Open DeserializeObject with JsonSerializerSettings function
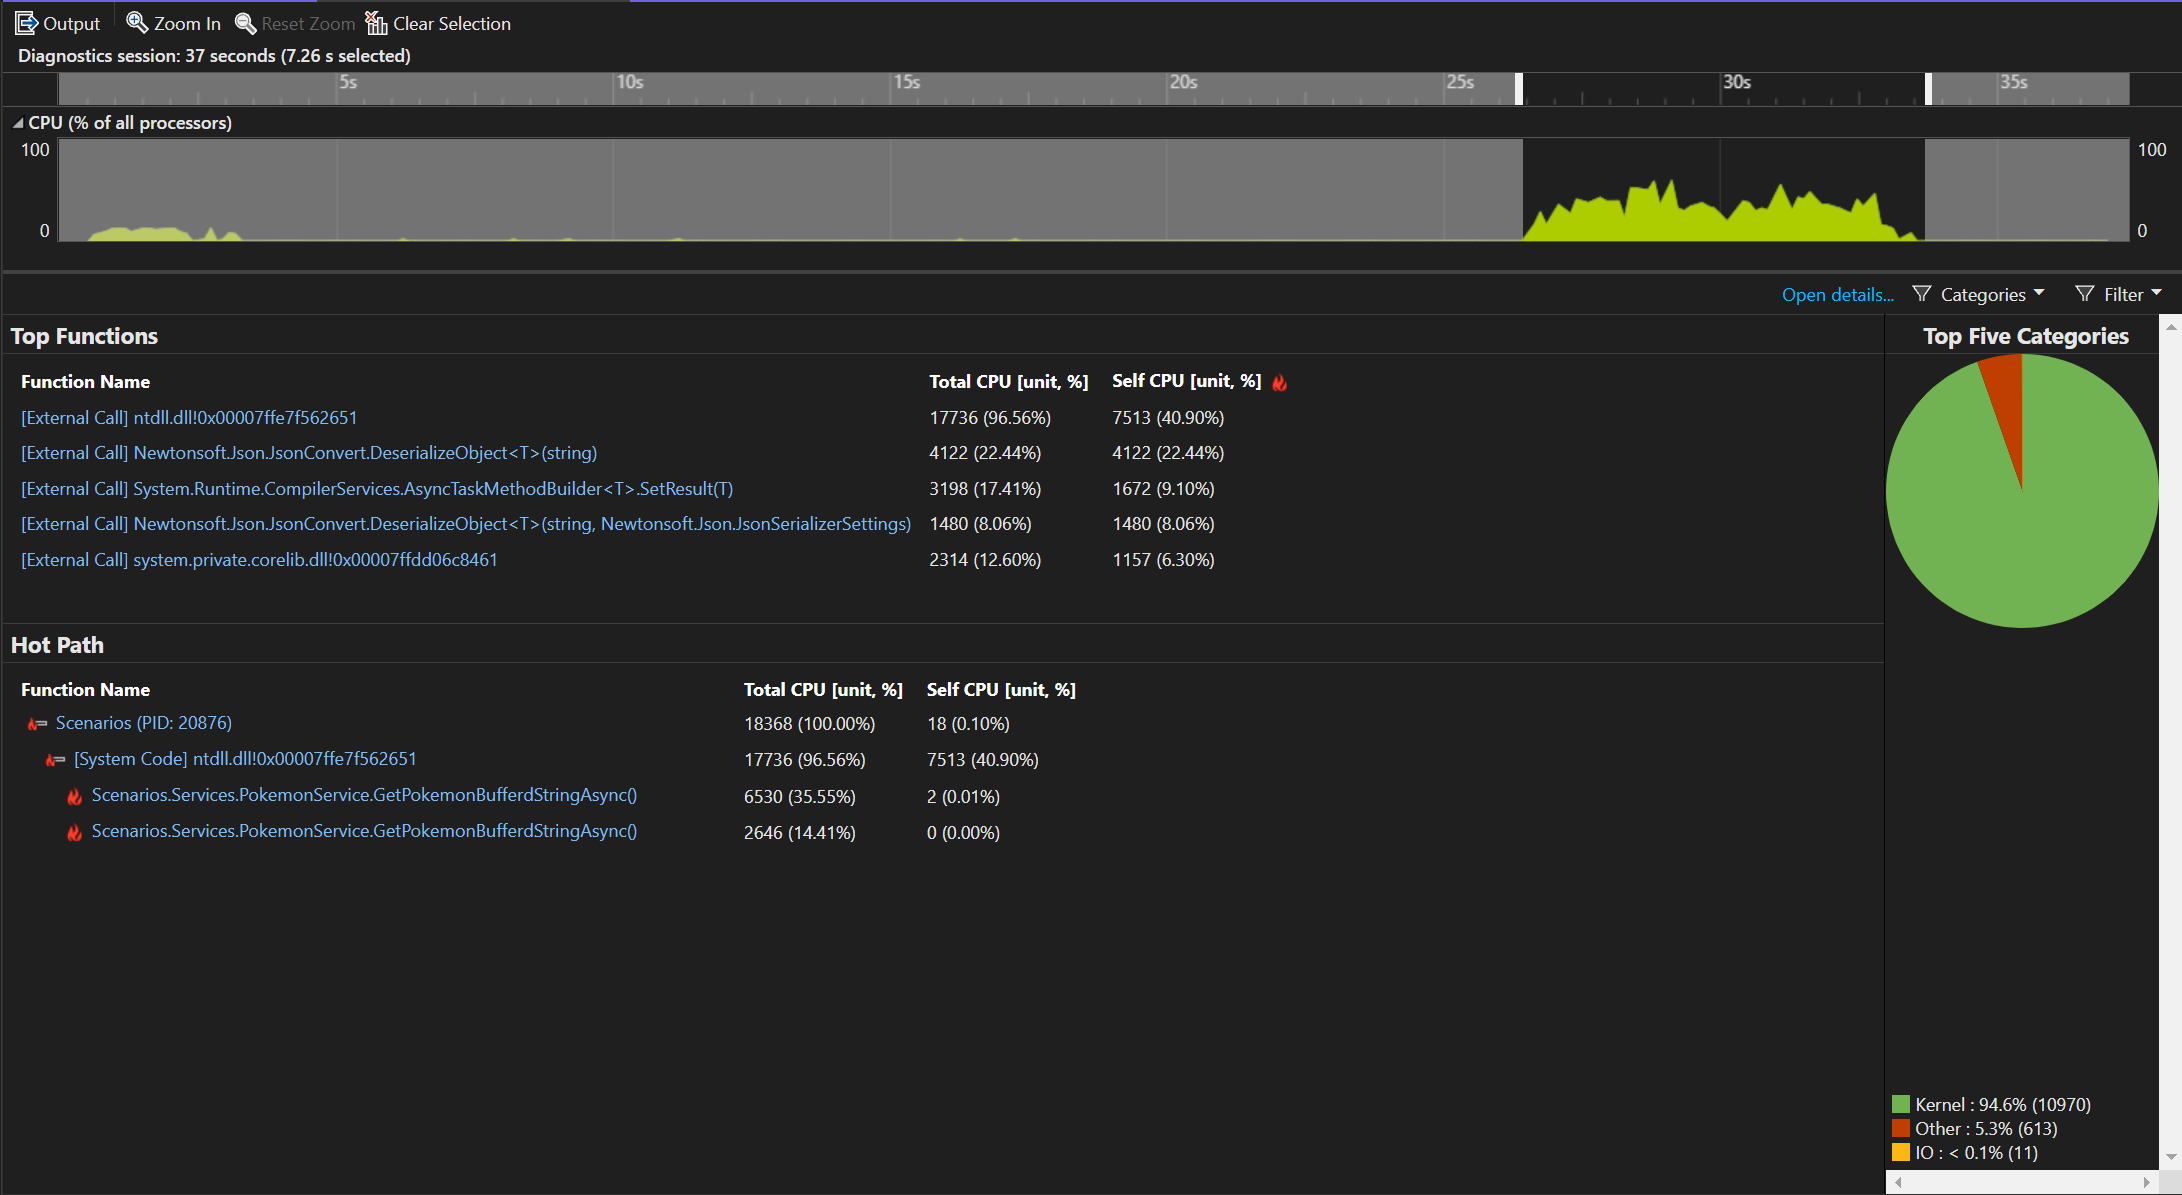Image resolution: width=2182 pixels, height=1195 pixels. tap(466, 524)
